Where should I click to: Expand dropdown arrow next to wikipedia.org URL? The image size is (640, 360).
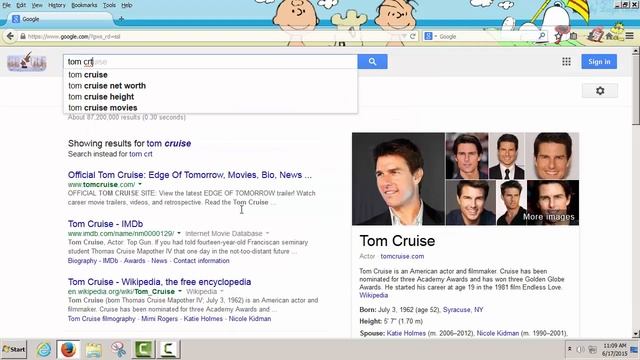[x=180, y=291]
